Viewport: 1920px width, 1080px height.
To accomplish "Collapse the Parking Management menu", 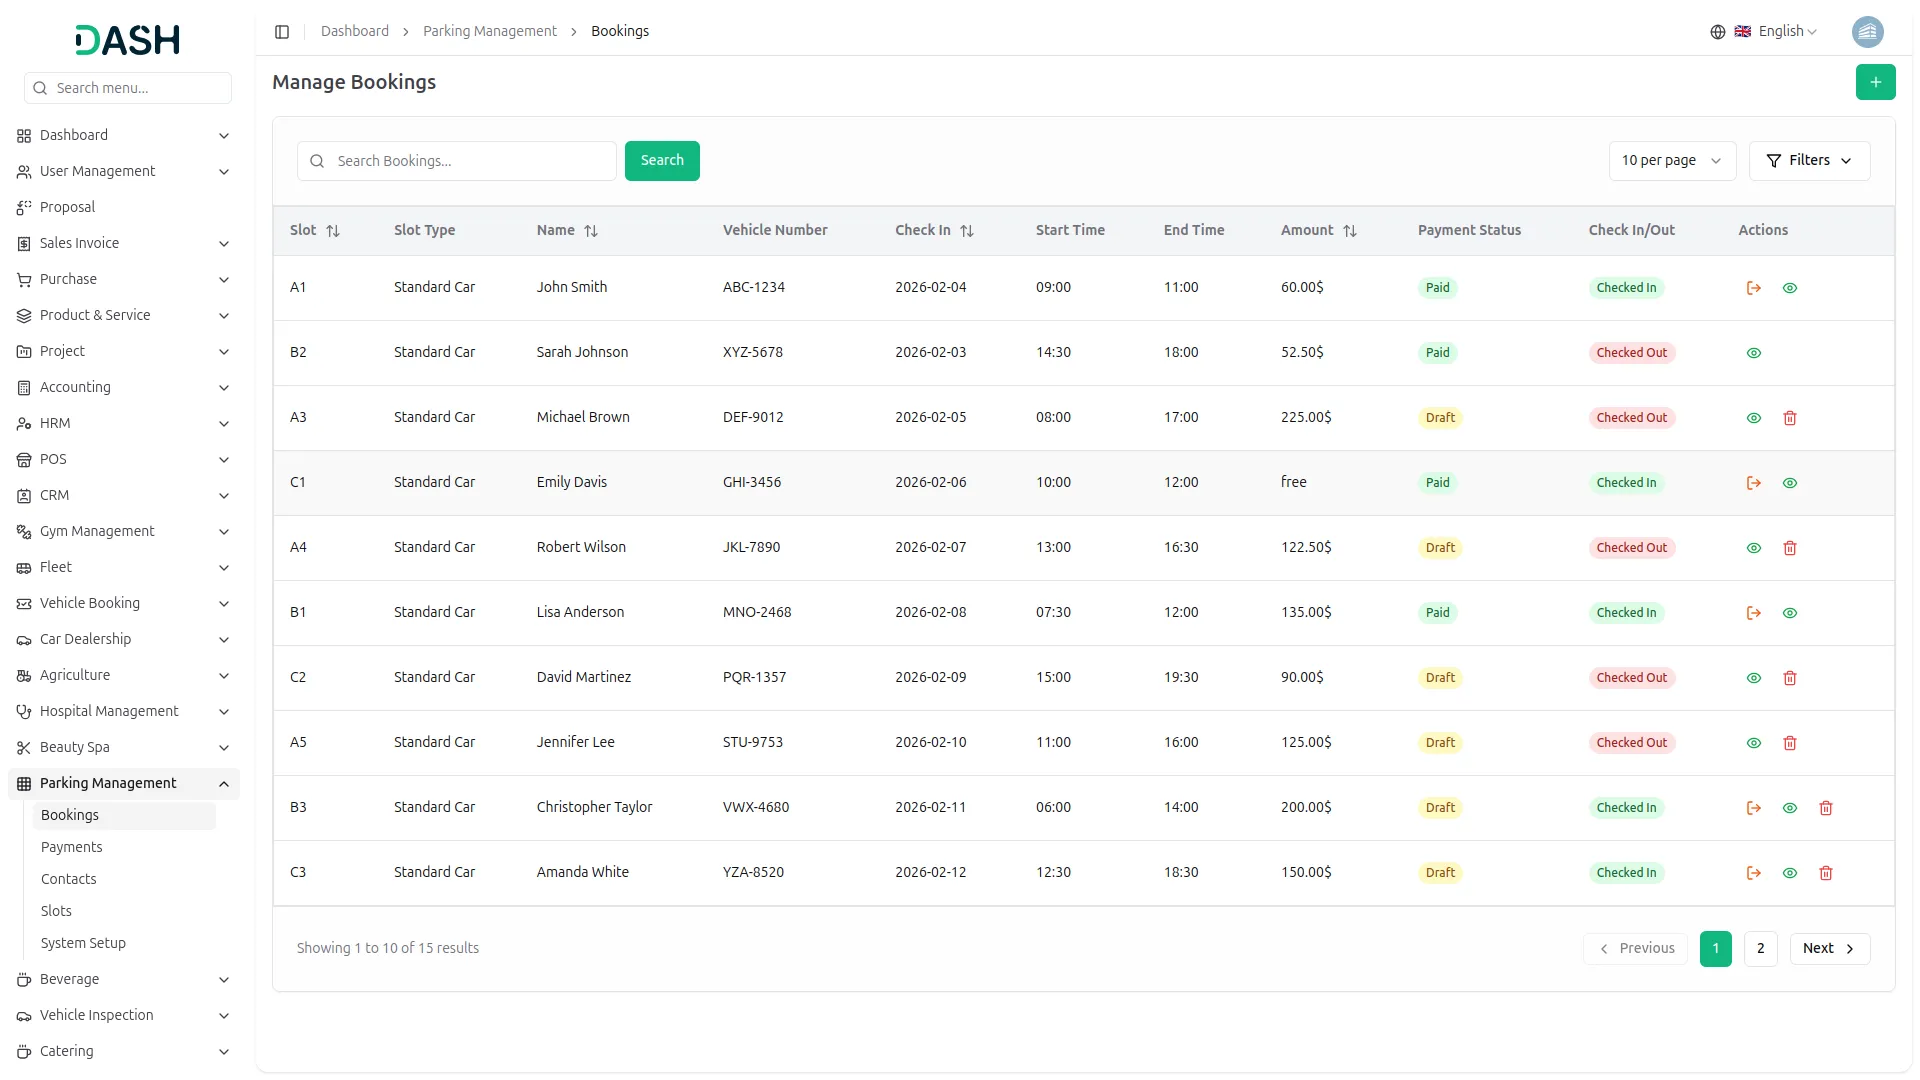I will pos(224,784).
